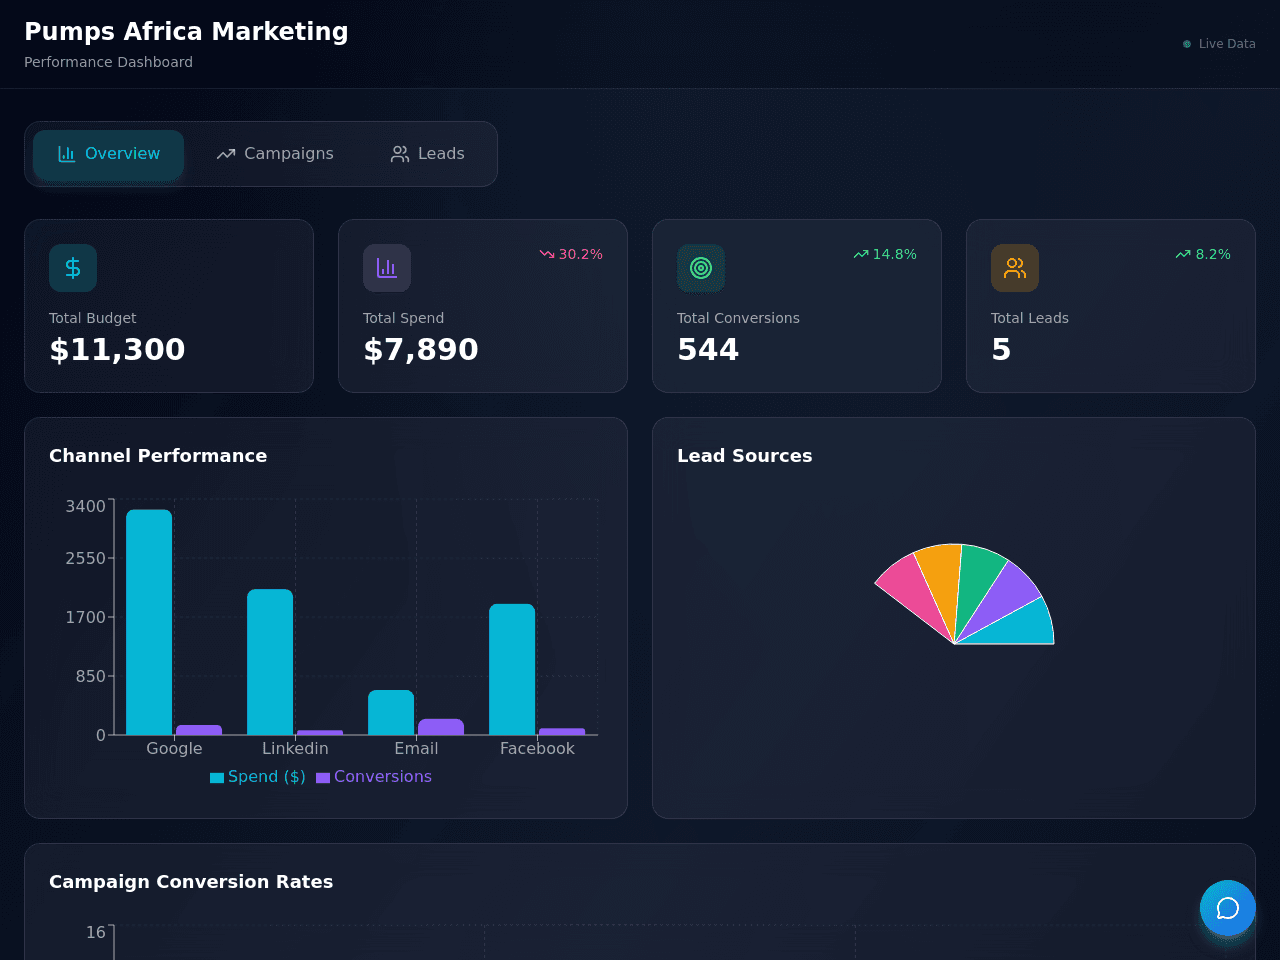This screenshot has height=960, width=1280.
Task: Click the Facebook axis label
Action: click(x=537, y=749)
